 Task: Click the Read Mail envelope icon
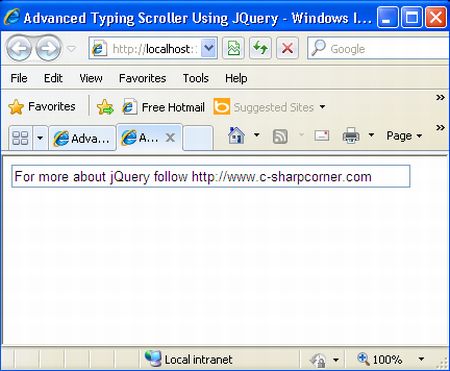click(x=322, y=135)
